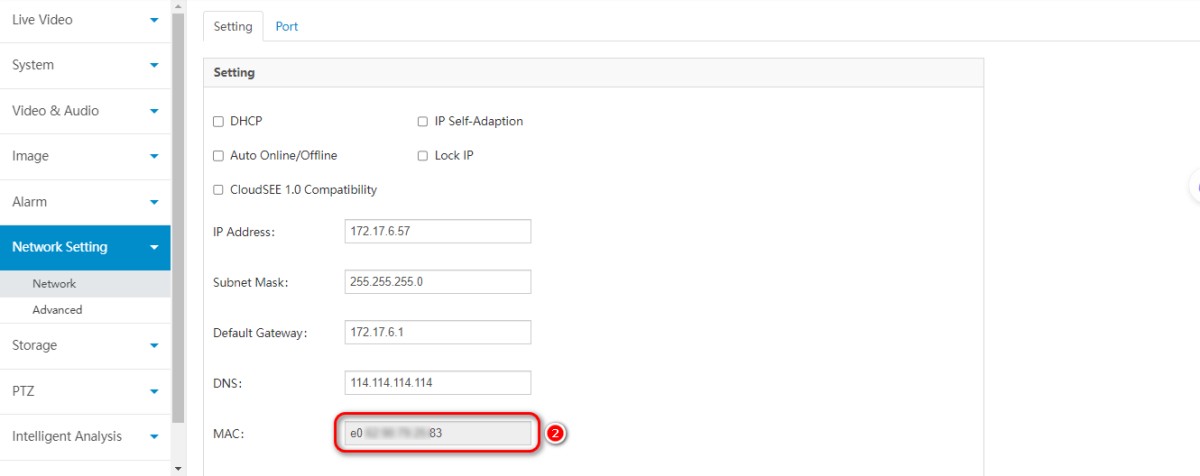Expand the System section arrow
The image size is (1200, 476).
(x=154, y=66)
